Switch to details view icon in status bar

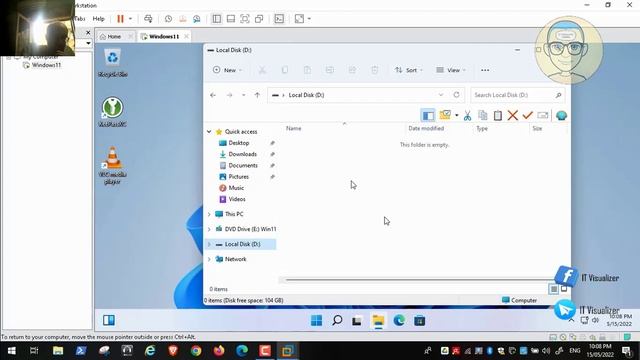tap(553, 289)
